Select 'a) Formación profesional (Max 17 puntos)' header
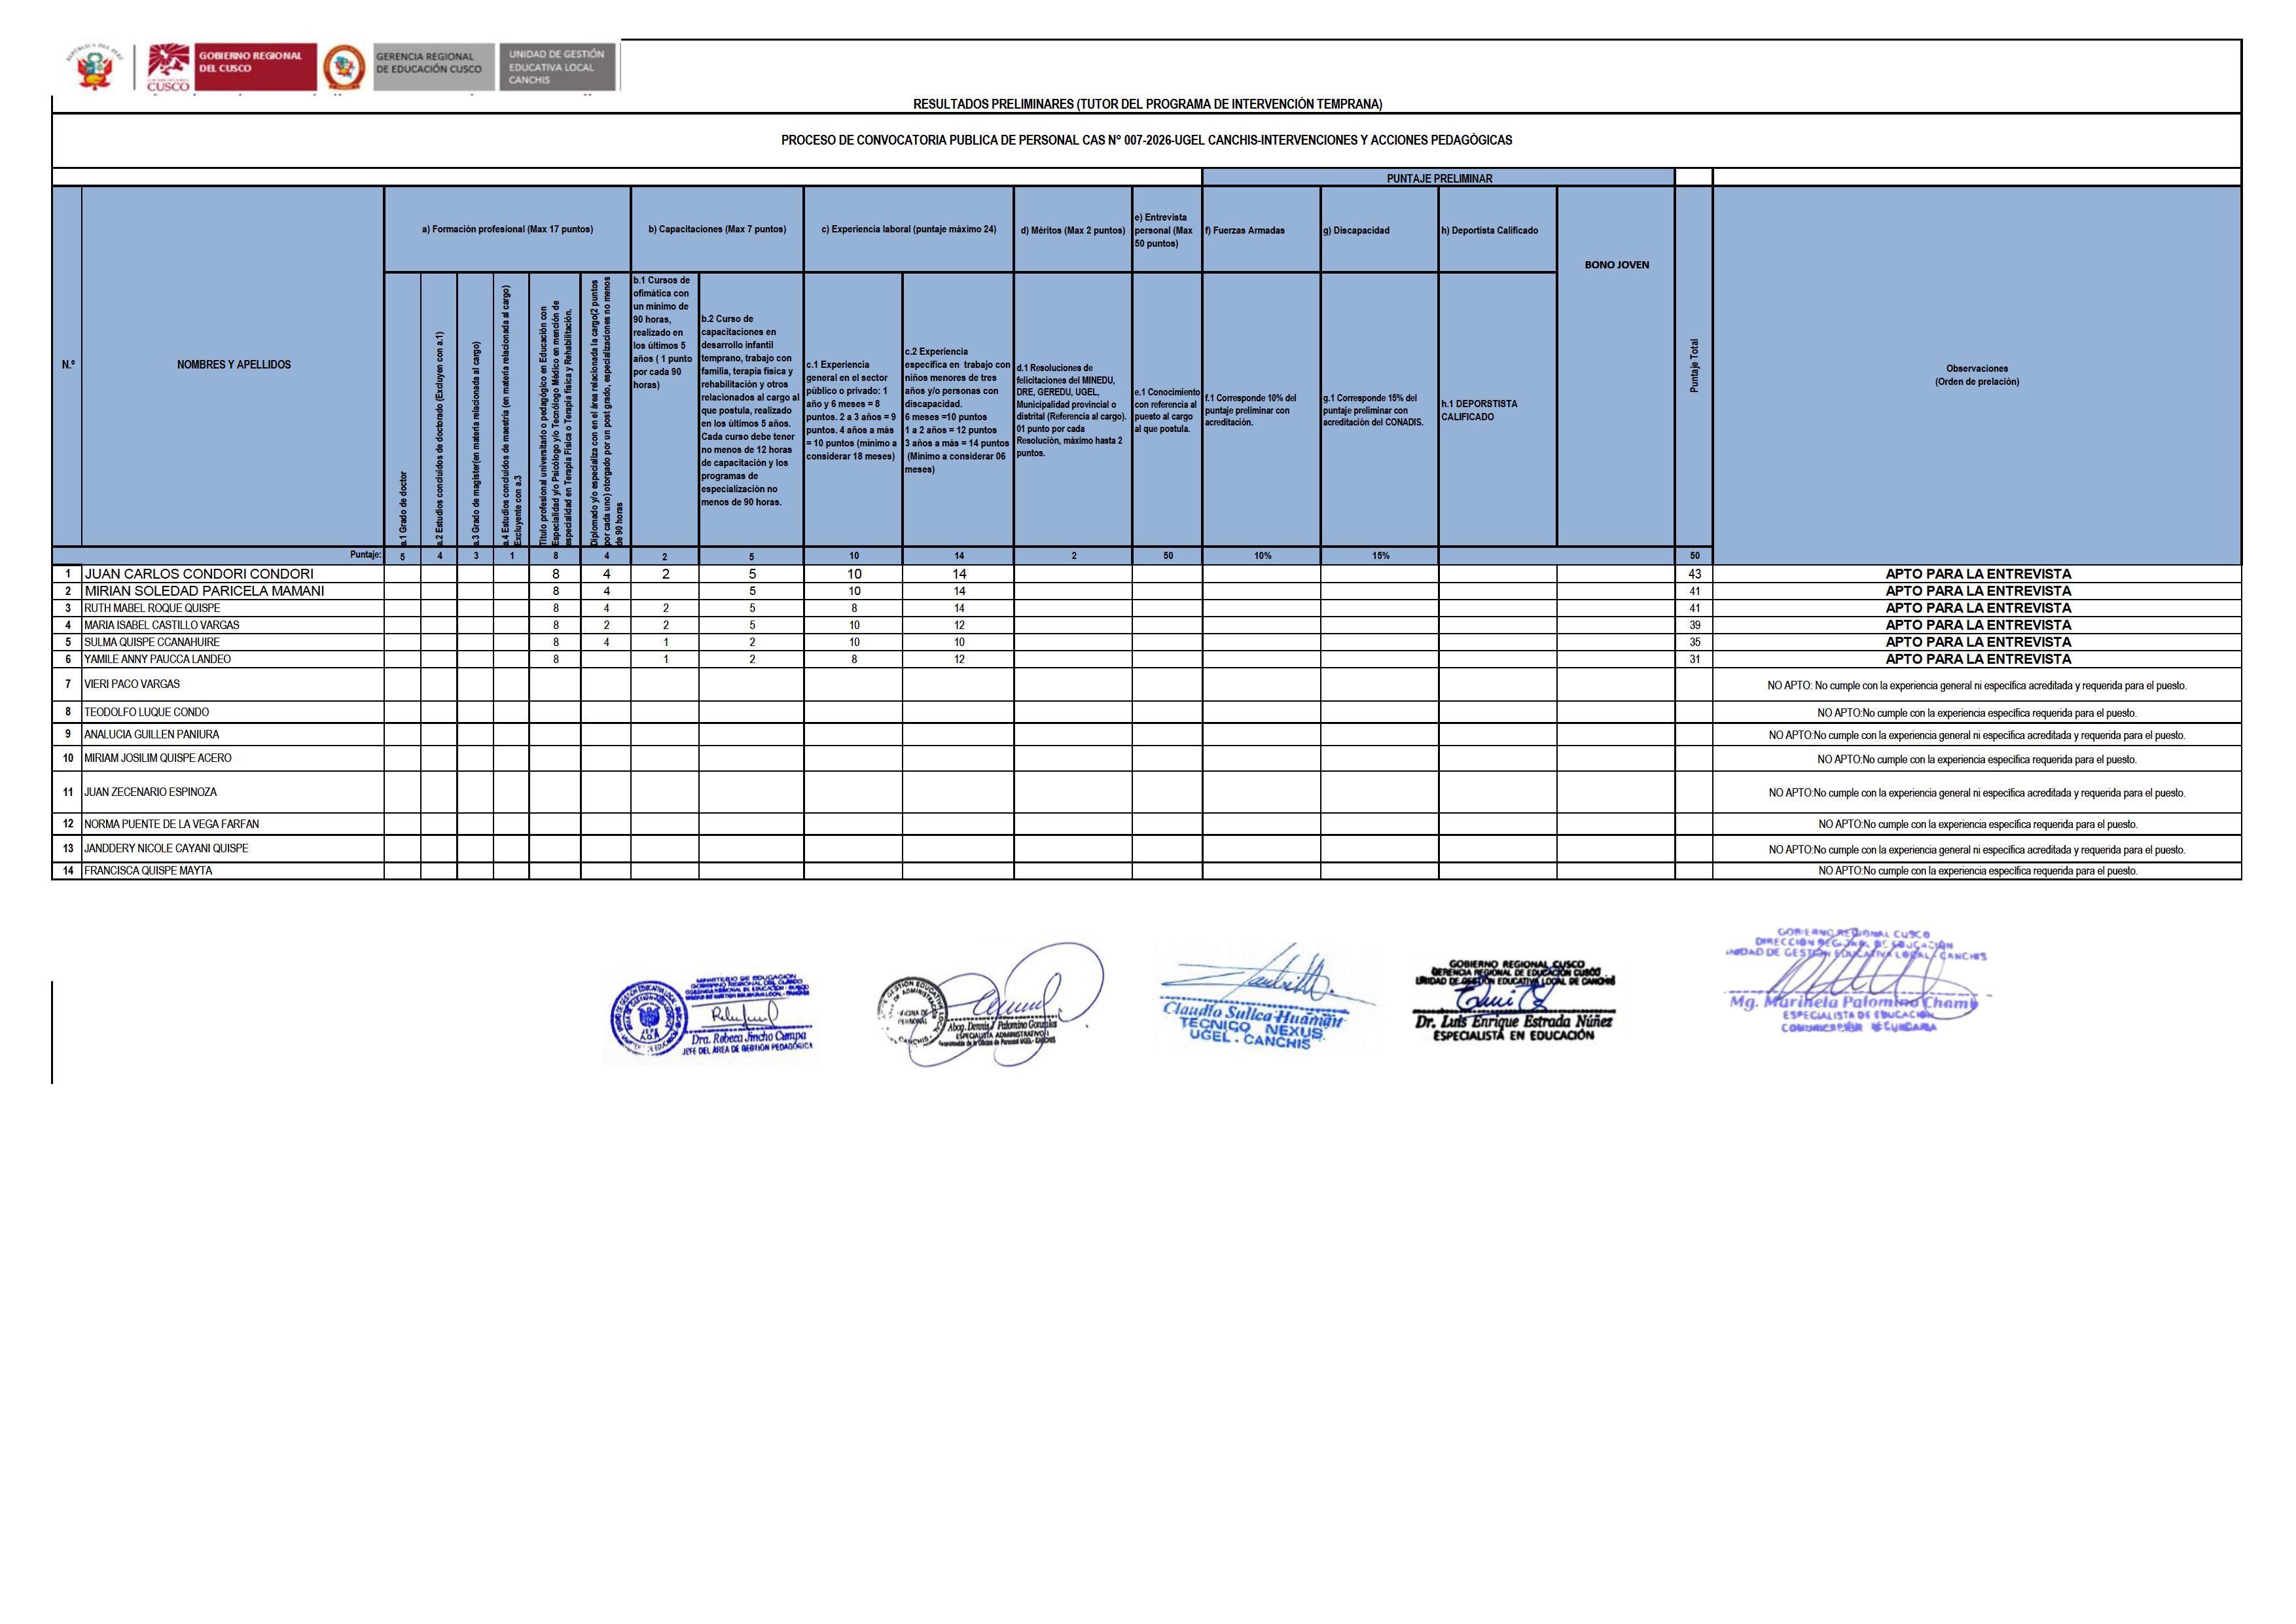The image size is (2296, 1624). [x=507, y=230]
